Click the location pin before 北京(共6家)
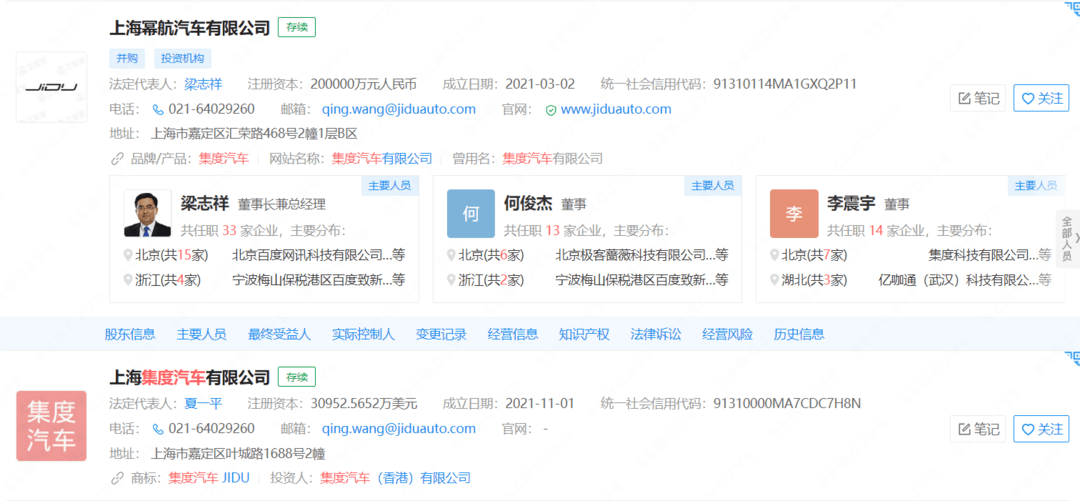 tap(451, 255)
